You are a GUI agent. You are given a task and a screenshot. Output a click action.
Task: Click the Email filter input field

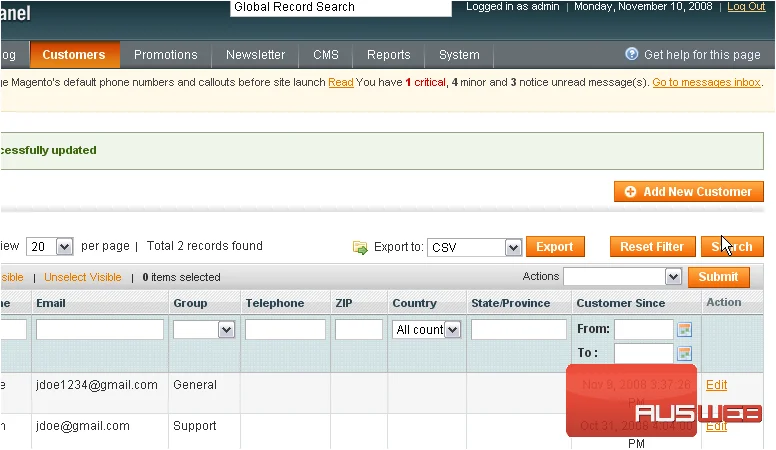100,330
